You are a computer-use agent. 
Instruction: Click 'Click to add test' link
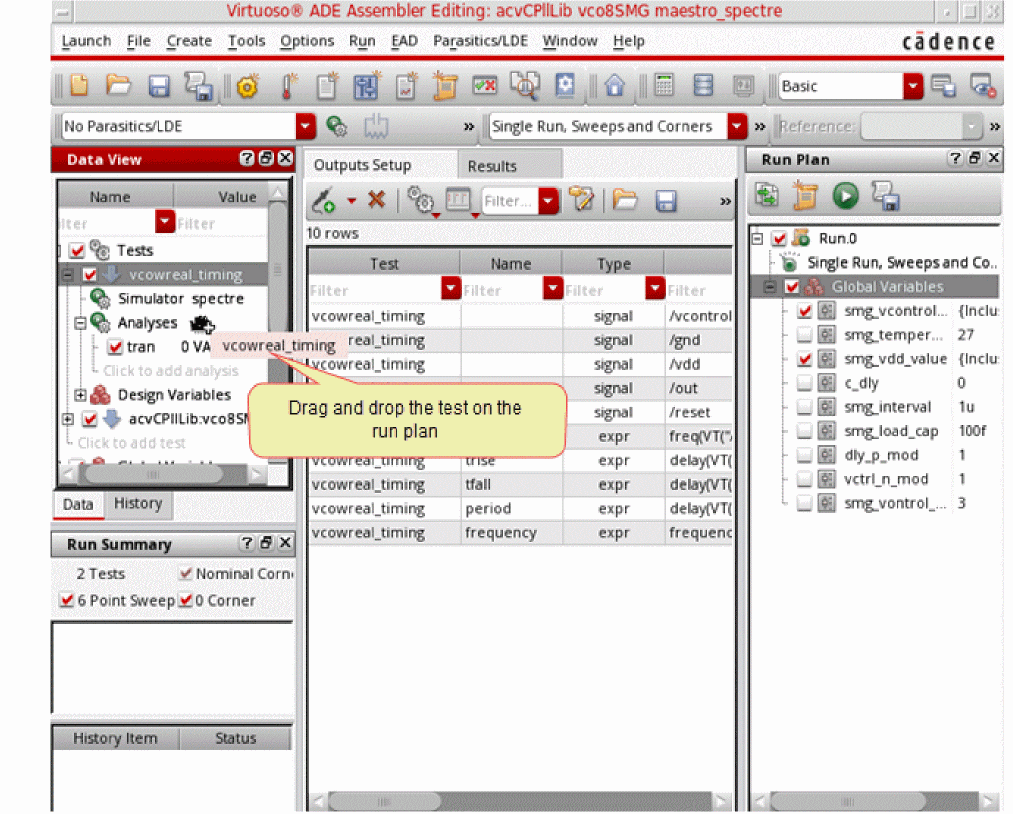click(133, 443)
